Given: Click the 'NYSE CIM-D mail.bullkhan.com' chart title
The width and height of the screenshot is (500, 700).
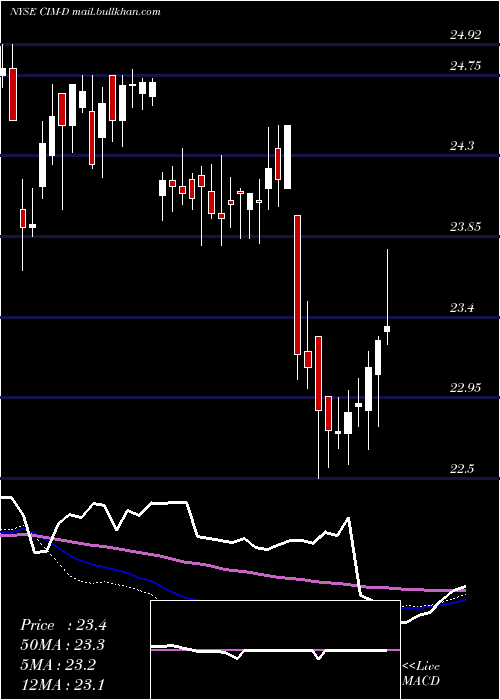Looking at the screenshot, I should point(85,12).
